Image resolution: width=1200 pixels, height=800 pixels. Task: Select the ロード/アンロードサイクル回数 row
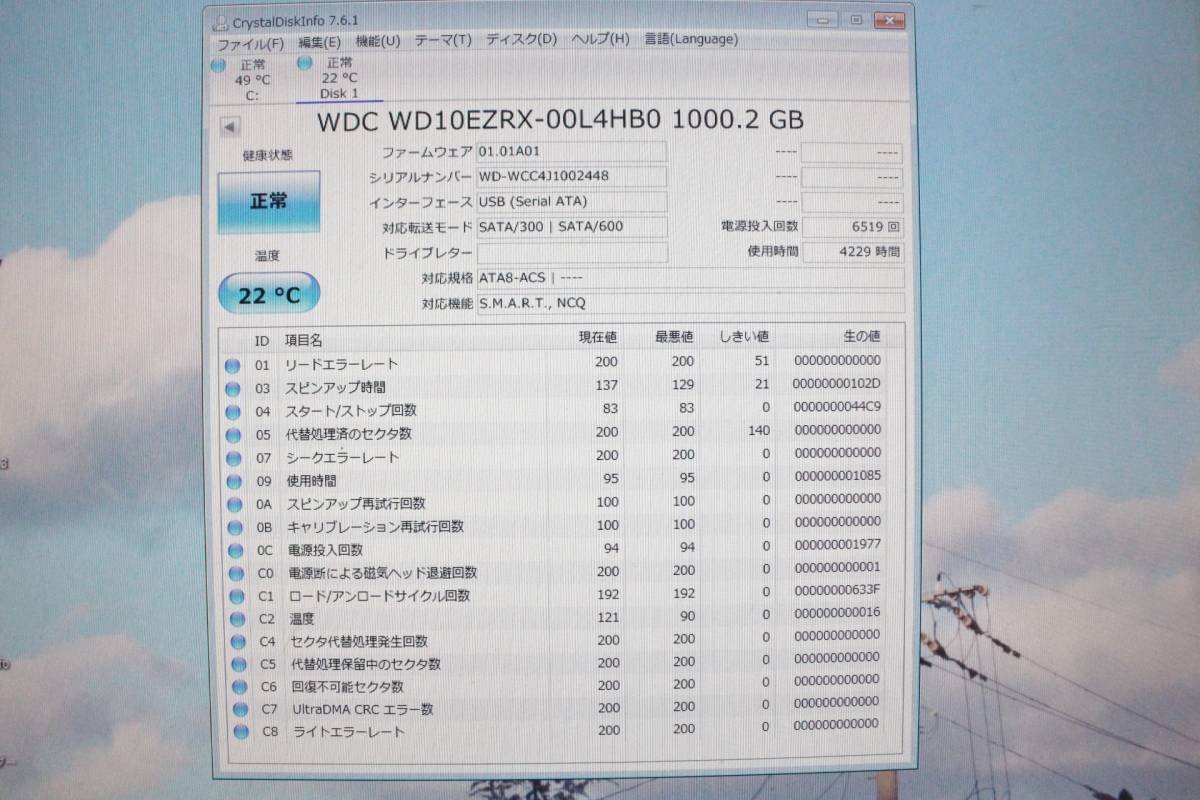(560, 594)
